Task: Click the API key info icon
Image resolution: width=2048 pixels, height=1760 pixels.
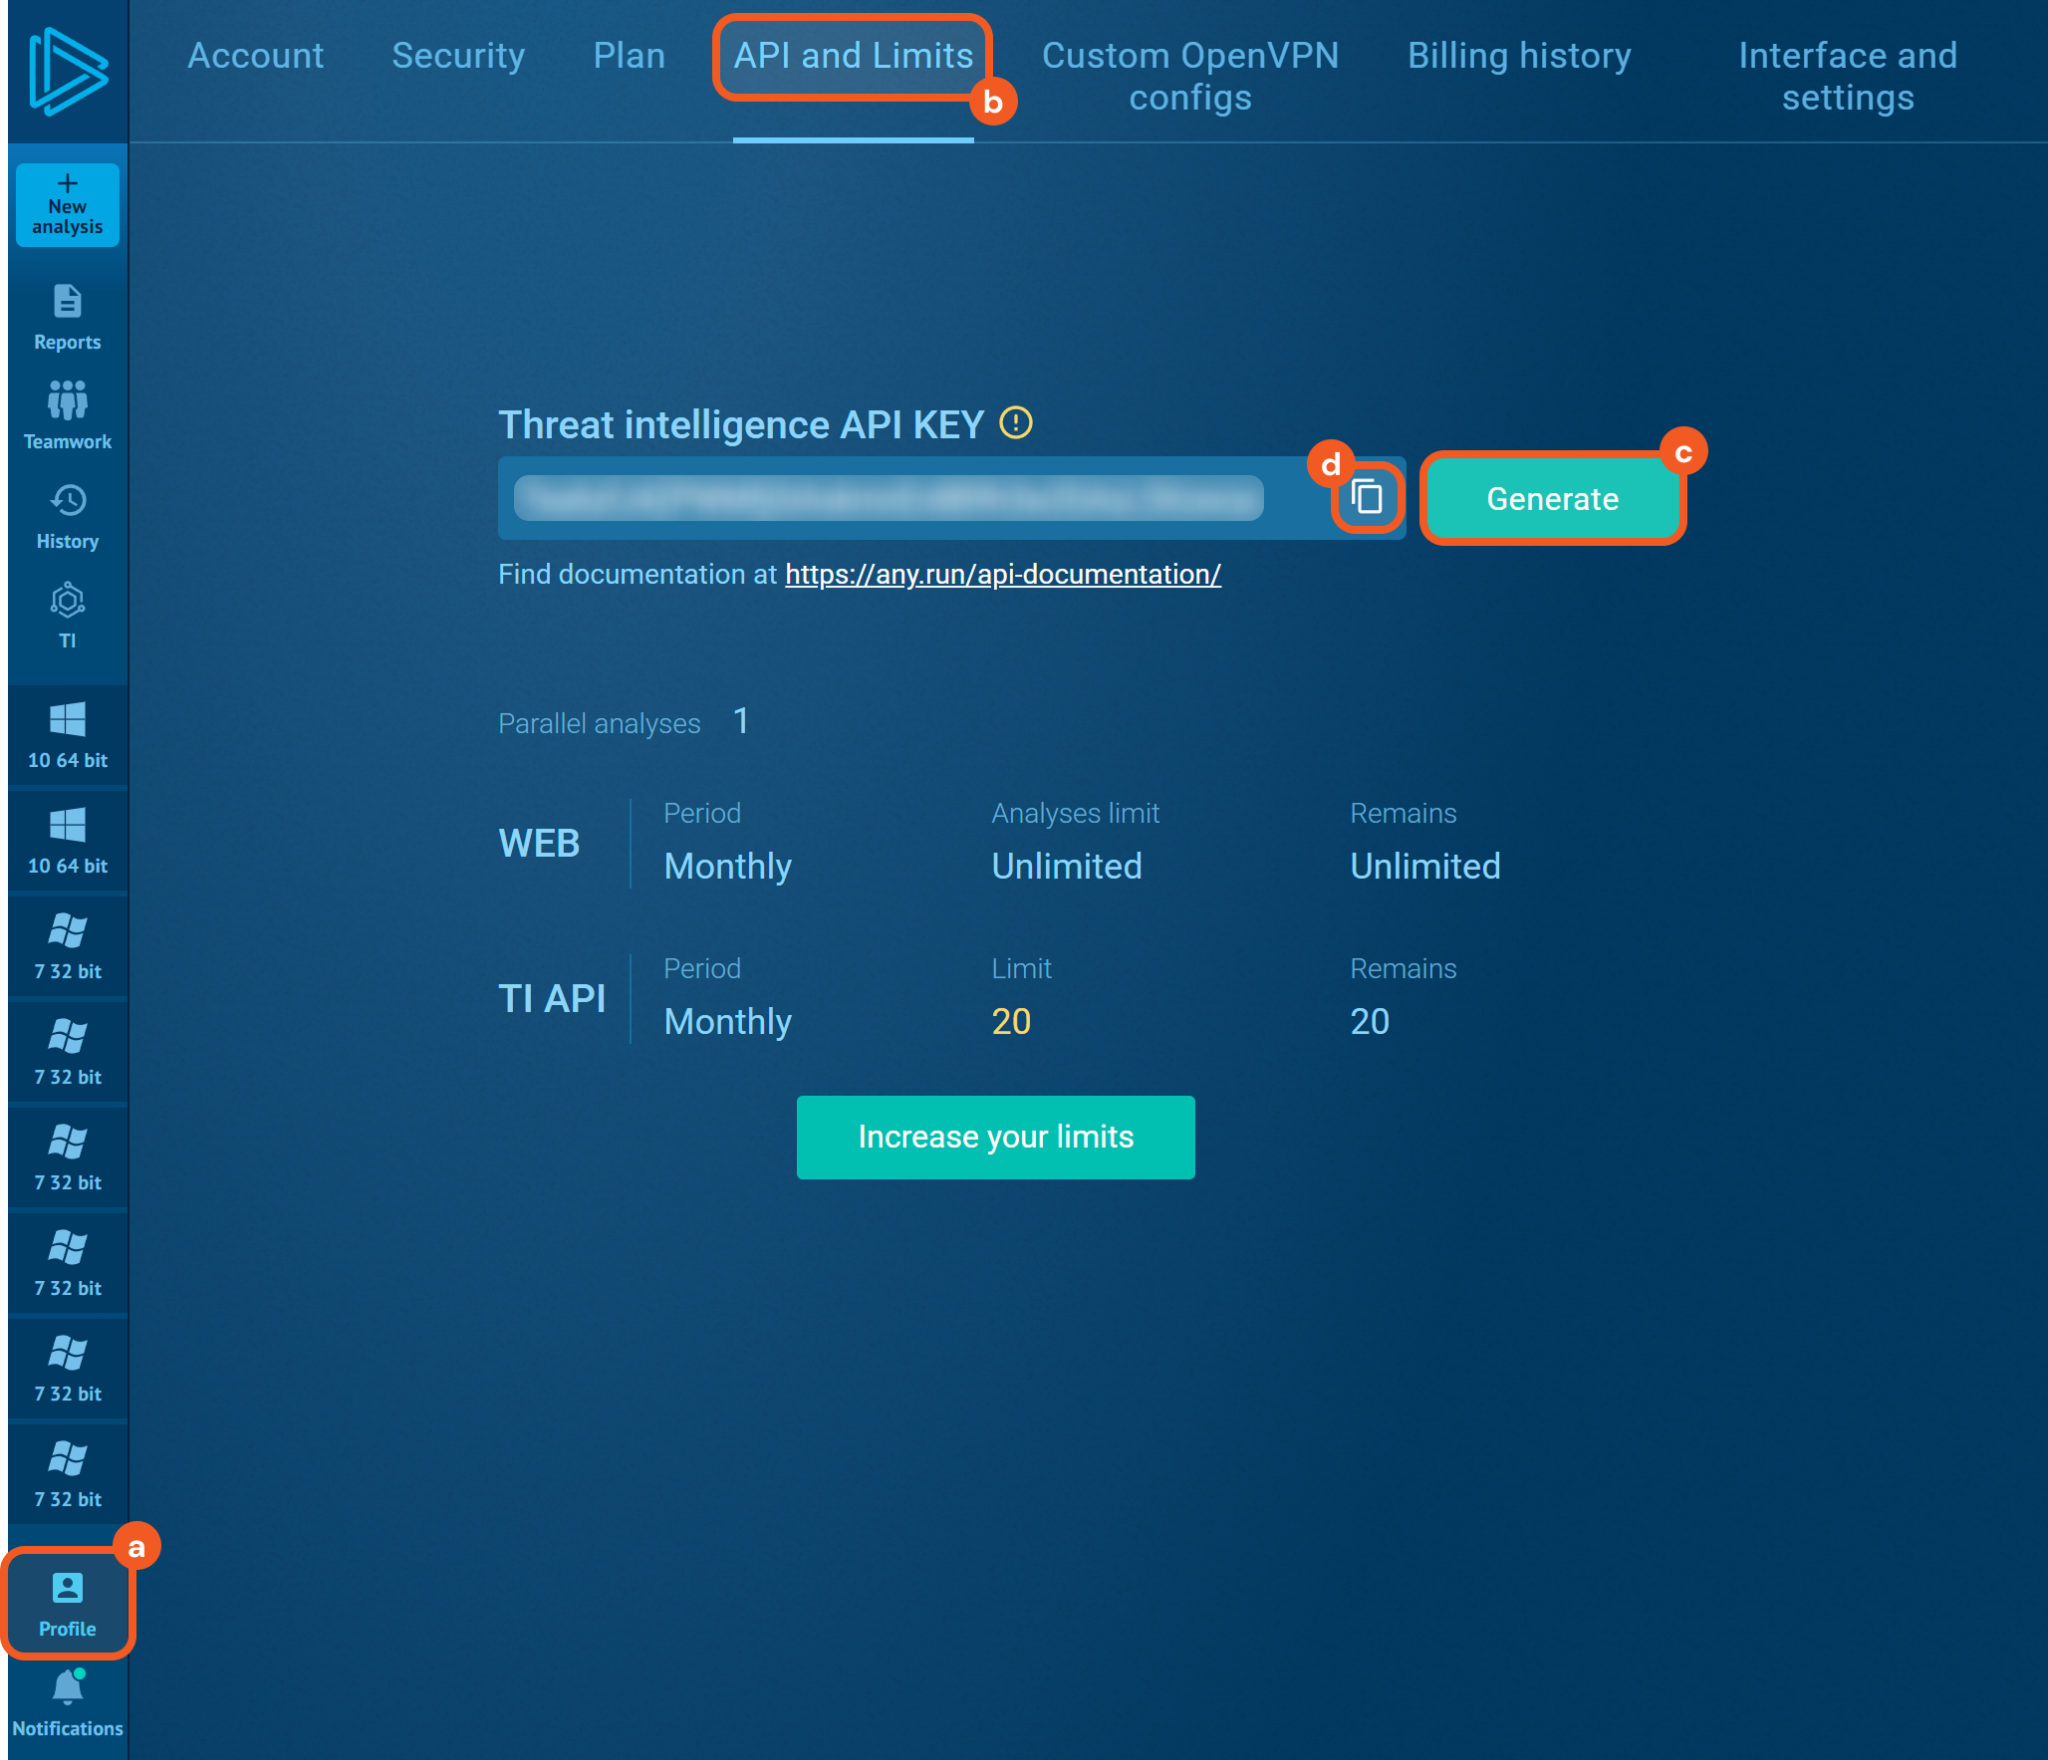Action: (x=1016, y=423)
